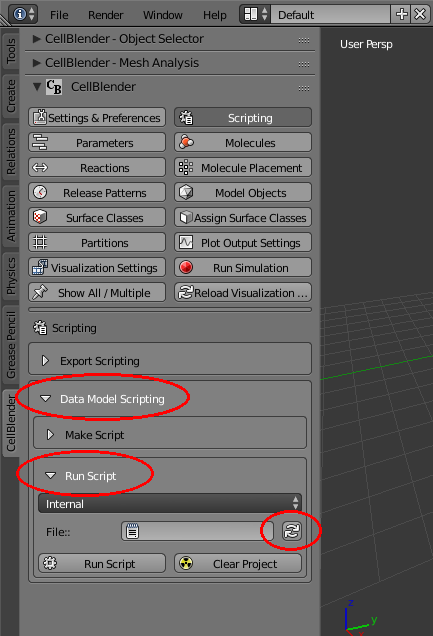
Task: Grab the Mesh Analysis panel drag handle
Action: pos(304,64)
